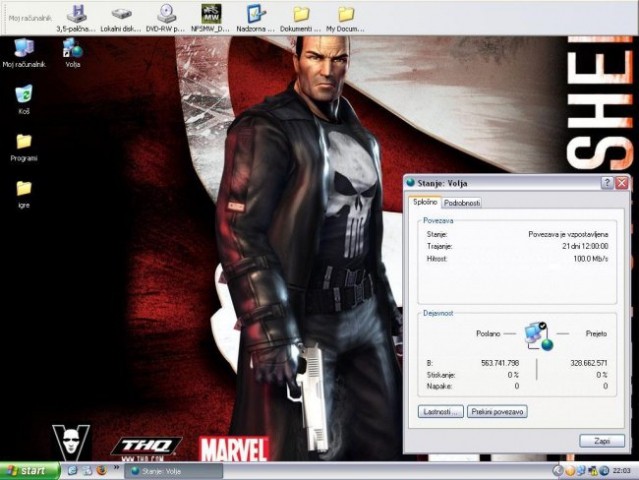Screen dimensions: 639x480
Task: Click the taskbar clock showing 22:03
Action: click(621, 471)
